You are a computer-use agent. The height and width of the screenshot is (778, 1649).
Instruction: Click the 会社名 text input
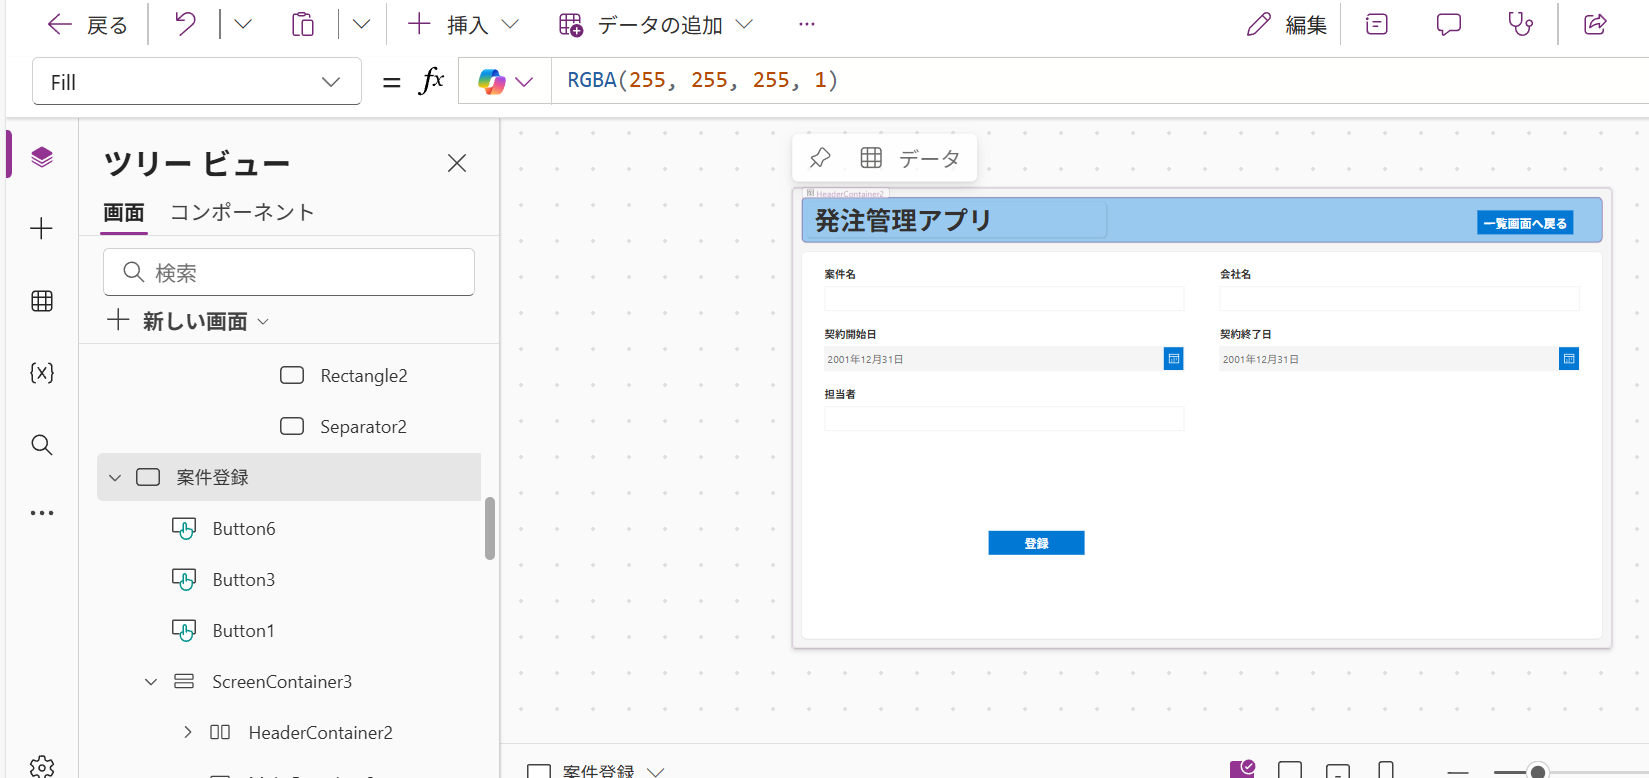(x=1399, y=298)
